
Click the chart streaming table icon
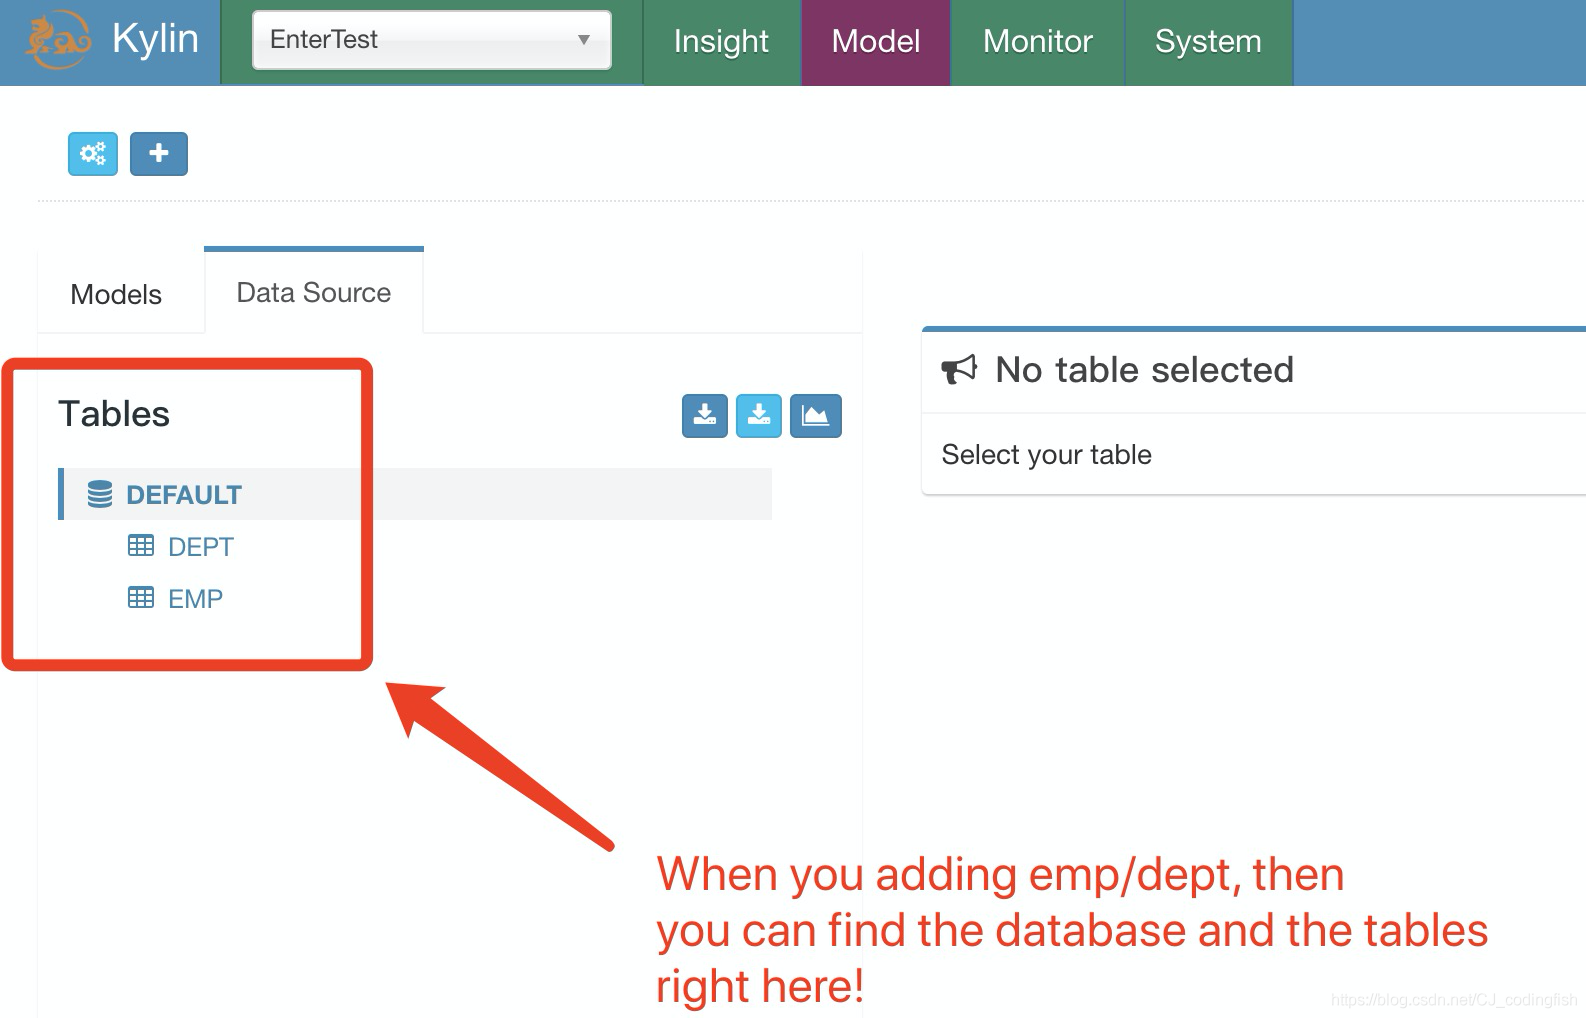tap(816, 416)
